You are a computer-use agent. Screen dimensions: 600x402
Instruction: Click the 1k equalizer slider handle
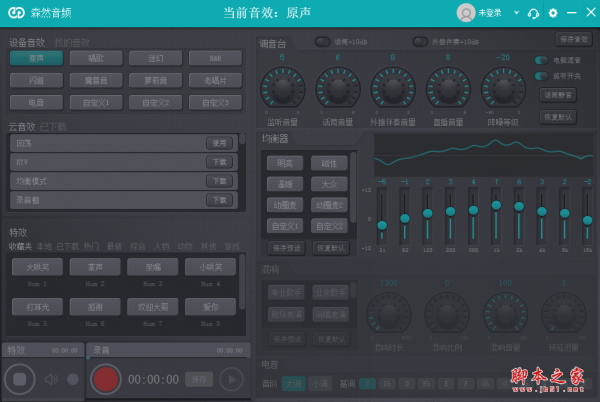click(x=496, y=206)
